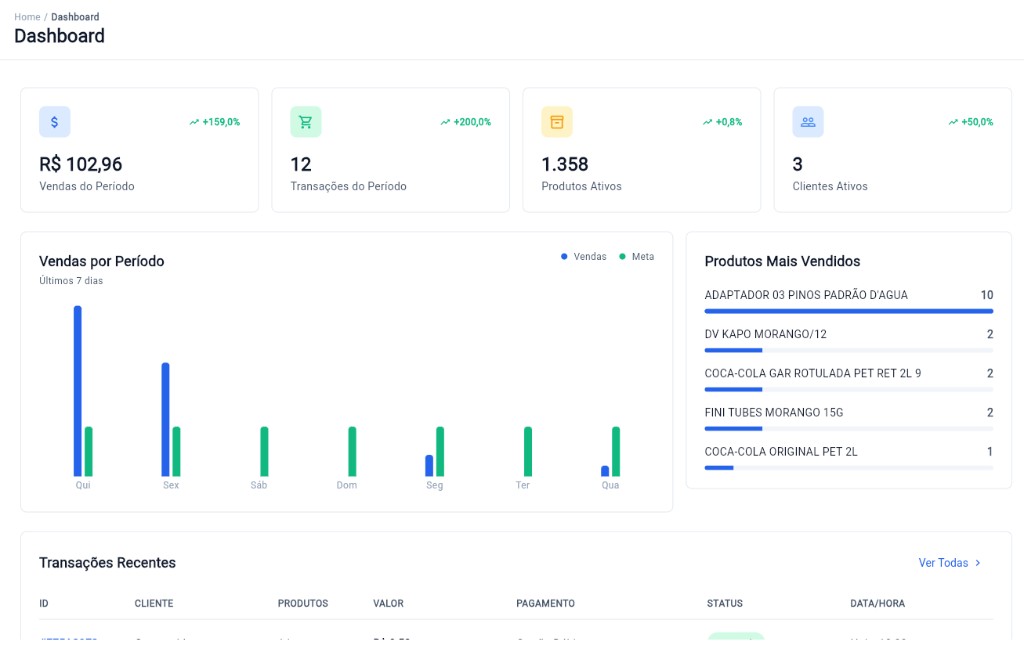The image size is (1024, 656).
Task: Select FINI TUBES MORANGO 15G product
Action: point(774,412)
